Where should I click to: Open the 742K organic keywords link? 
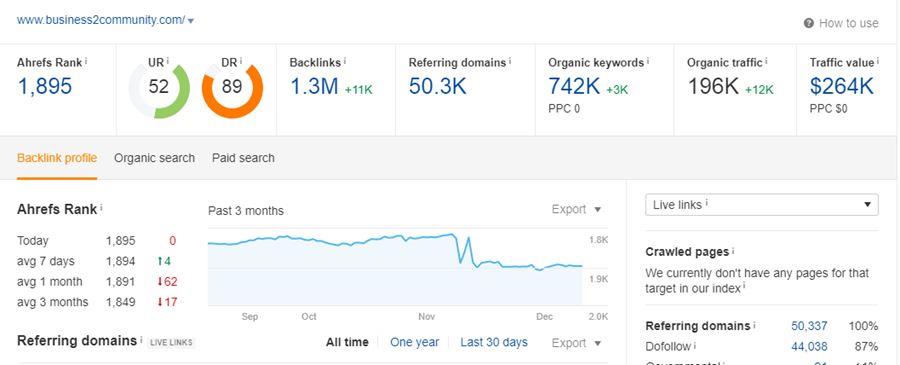pyautogui.click(x=574, y=86)
